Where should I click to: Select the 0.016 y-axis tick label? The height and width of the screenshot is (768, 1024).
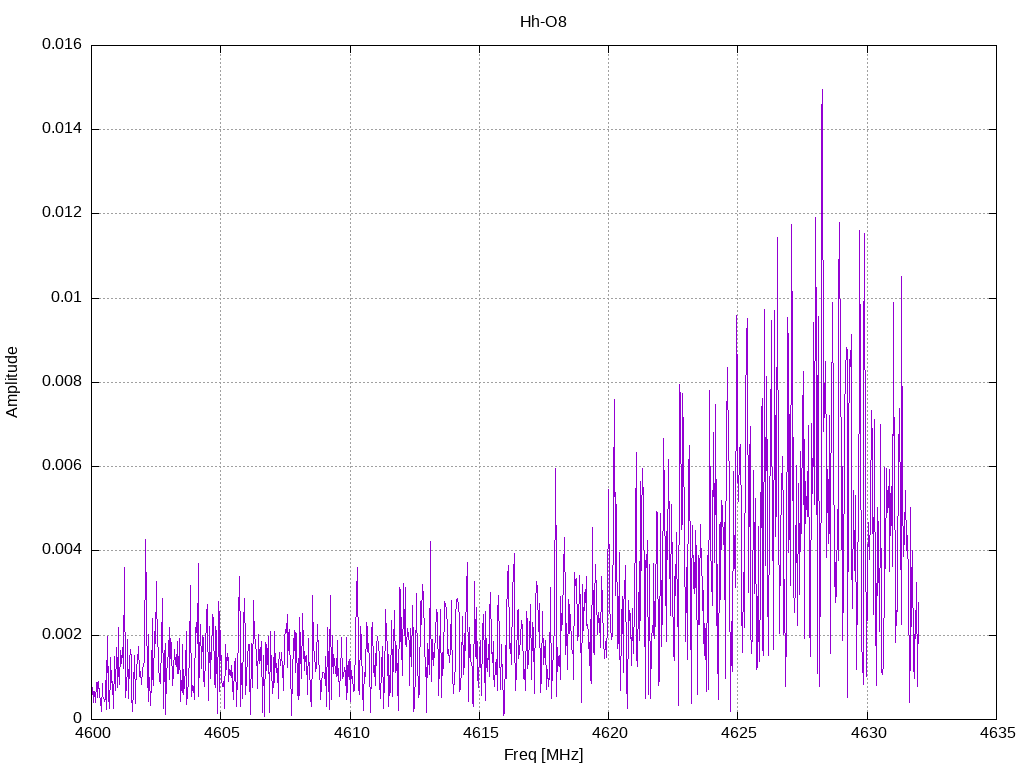(62, 45)
